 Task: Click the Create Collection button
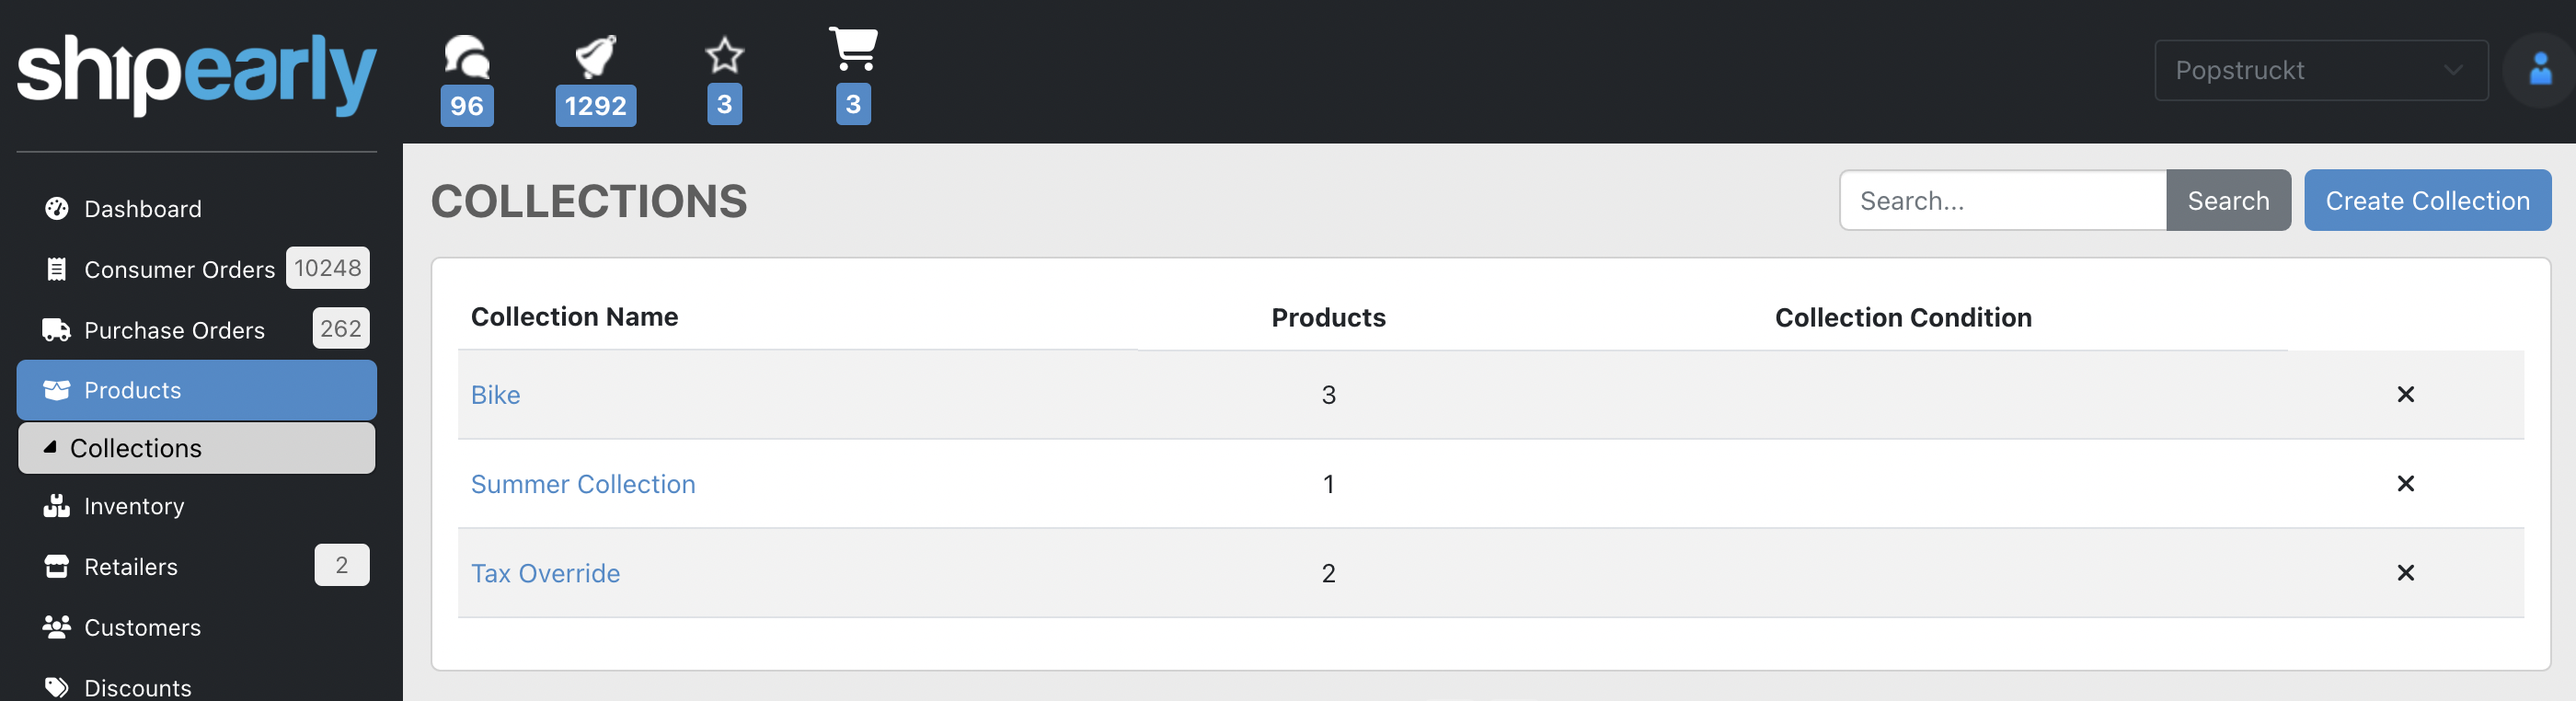pos(2427,201)
